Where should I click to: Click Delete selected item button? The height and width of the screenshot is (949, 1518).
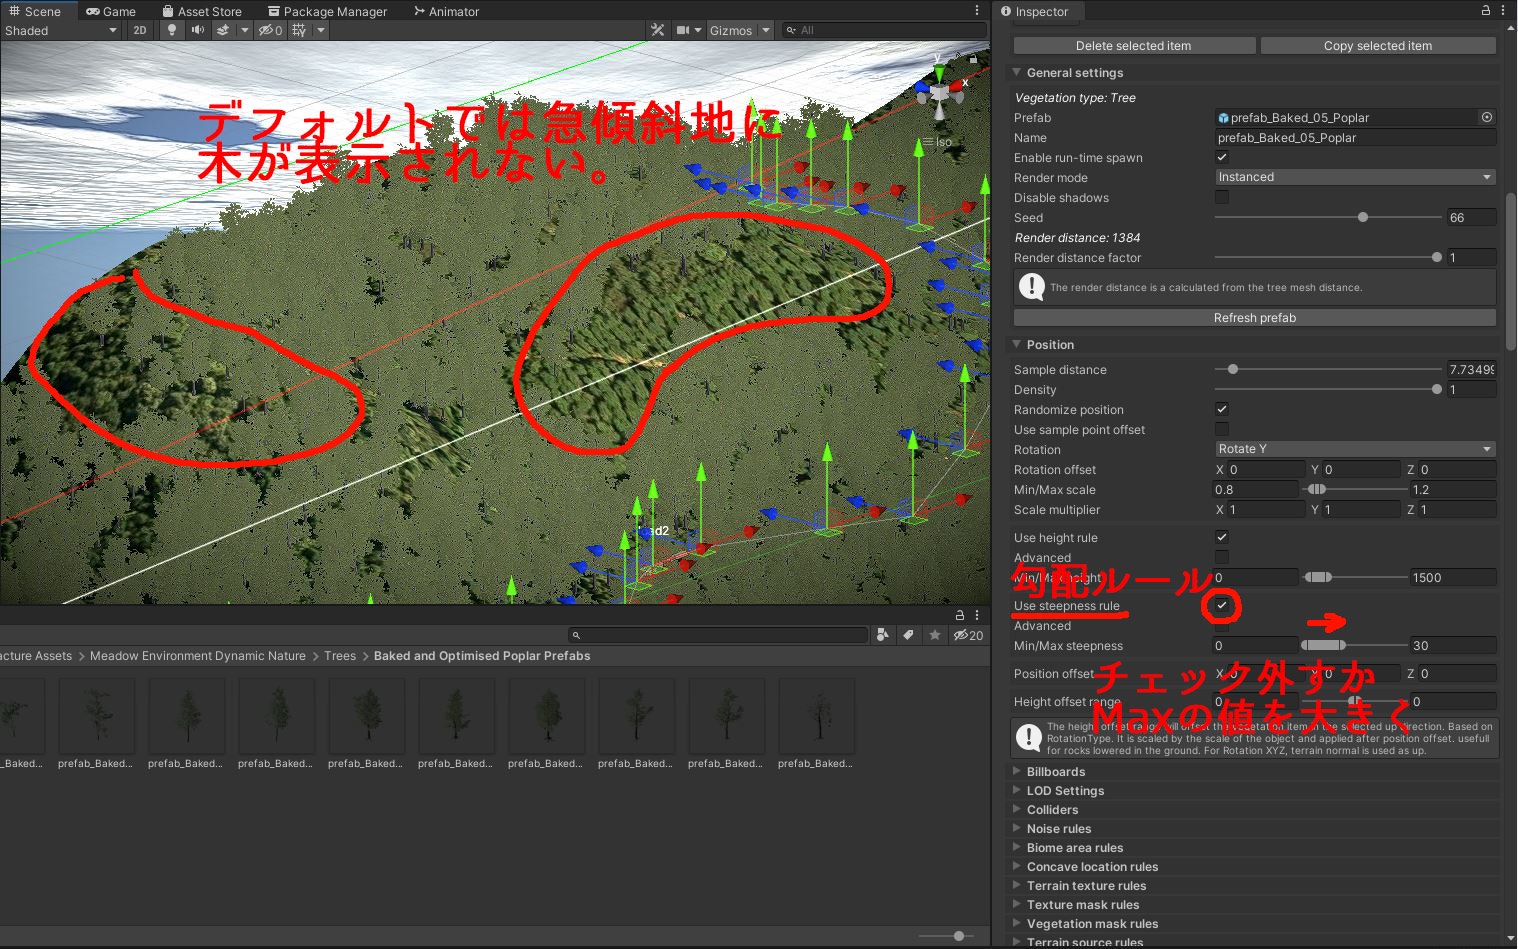pos(1133,46)
